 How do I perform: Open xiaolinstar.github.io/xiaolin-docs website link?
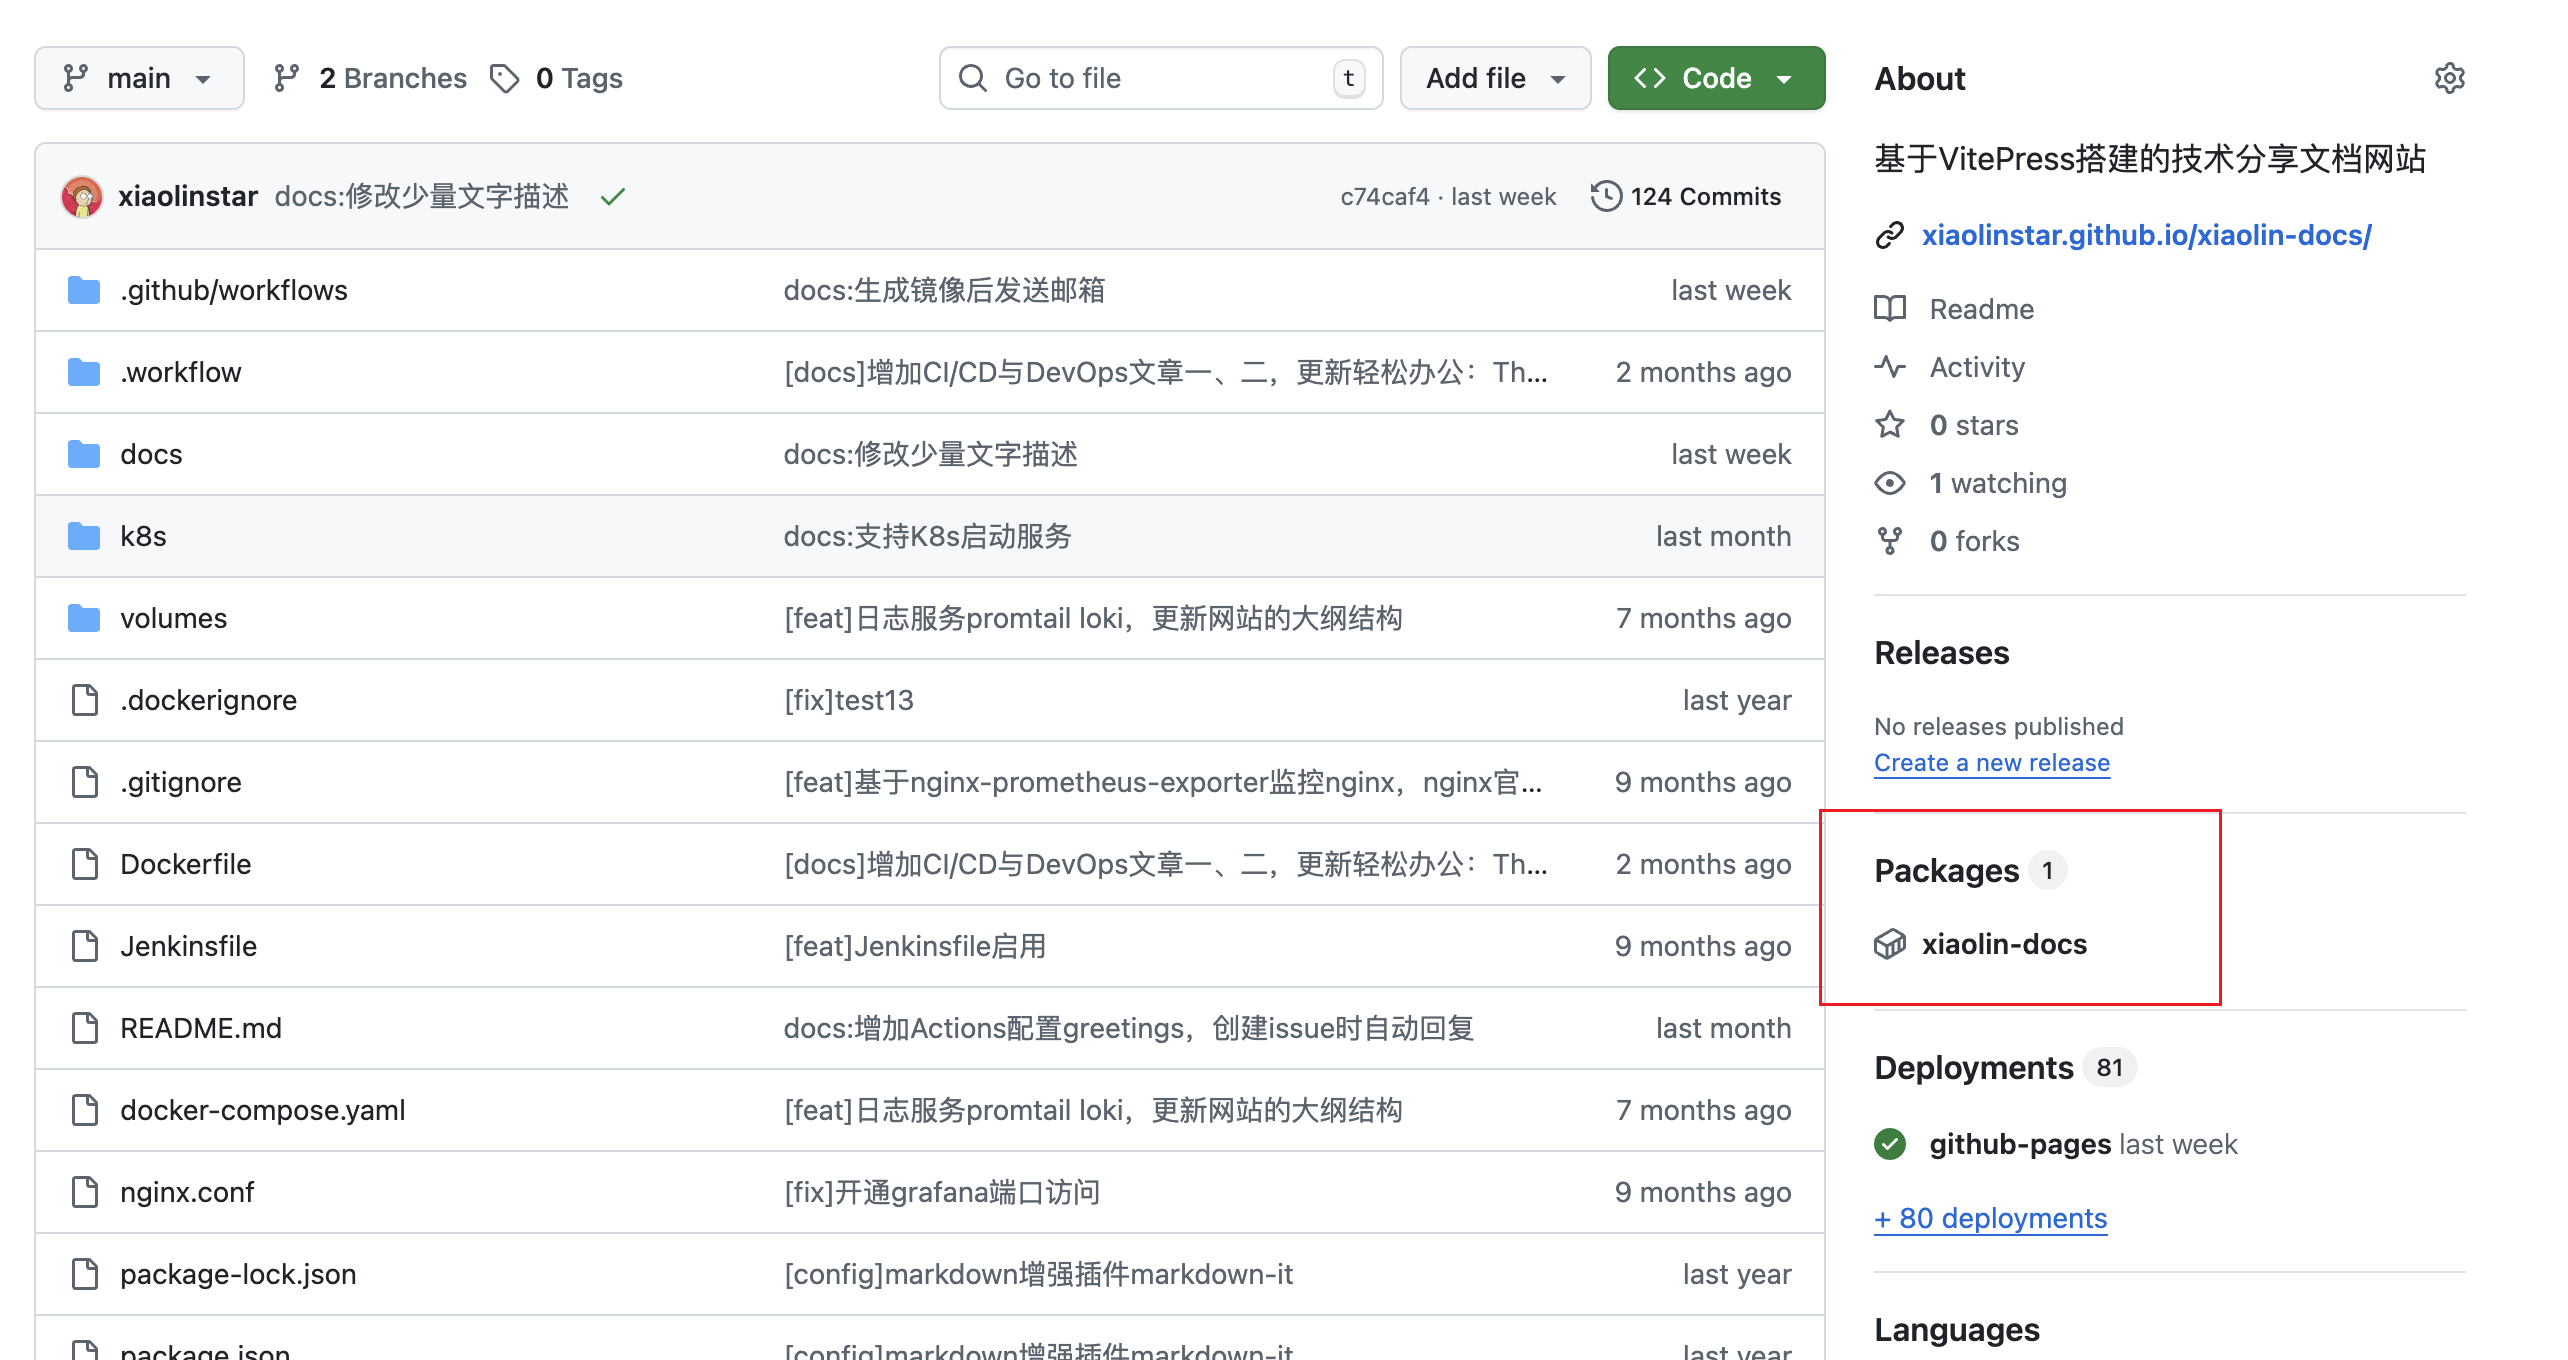2146,235
